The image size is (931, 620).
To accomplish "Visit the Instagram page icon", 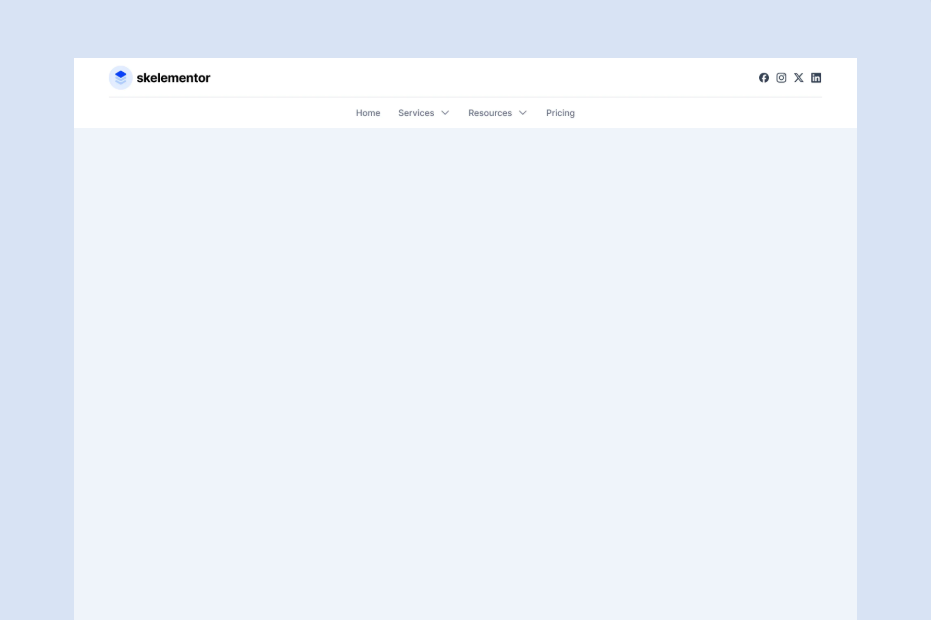I will 781,78.
